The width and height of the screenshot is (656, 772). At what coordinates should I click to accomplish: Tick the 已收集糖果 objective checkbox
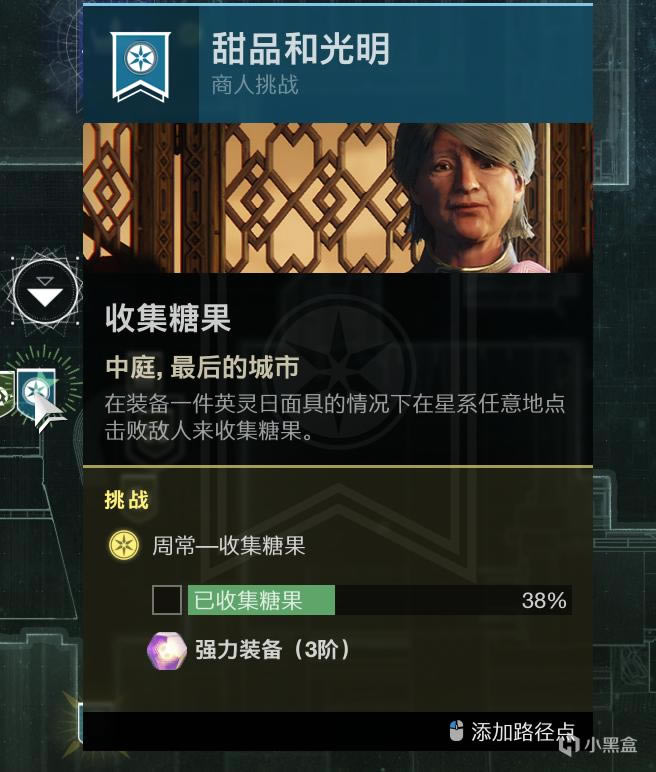pyautogui.click(x=166, y=600)
